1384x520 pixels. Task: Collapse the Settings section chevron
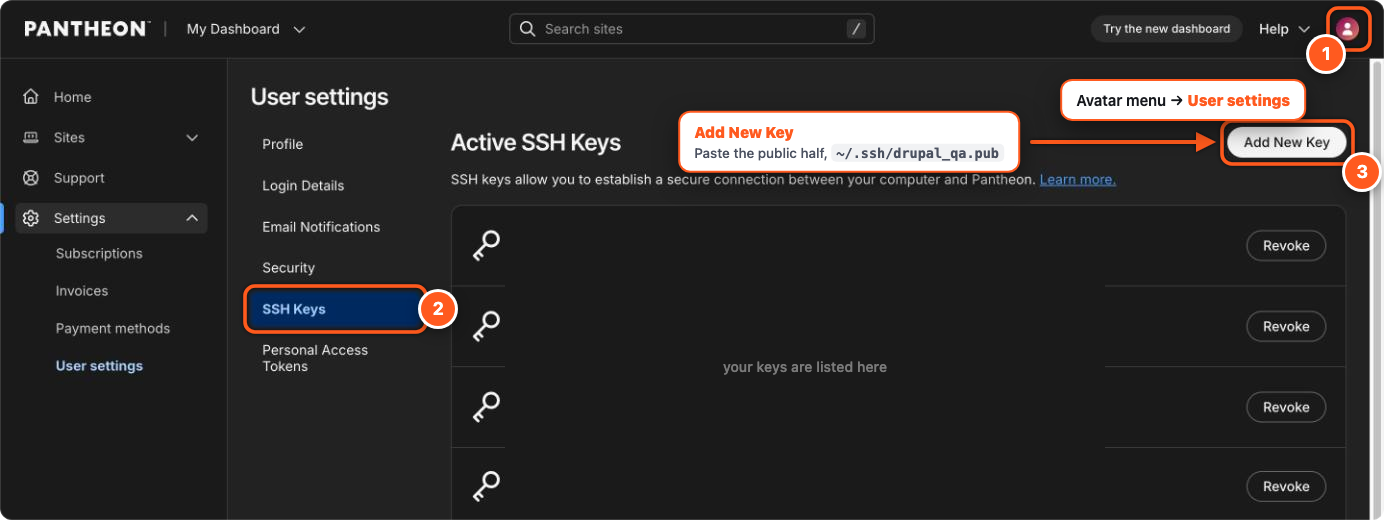point(192,218)
